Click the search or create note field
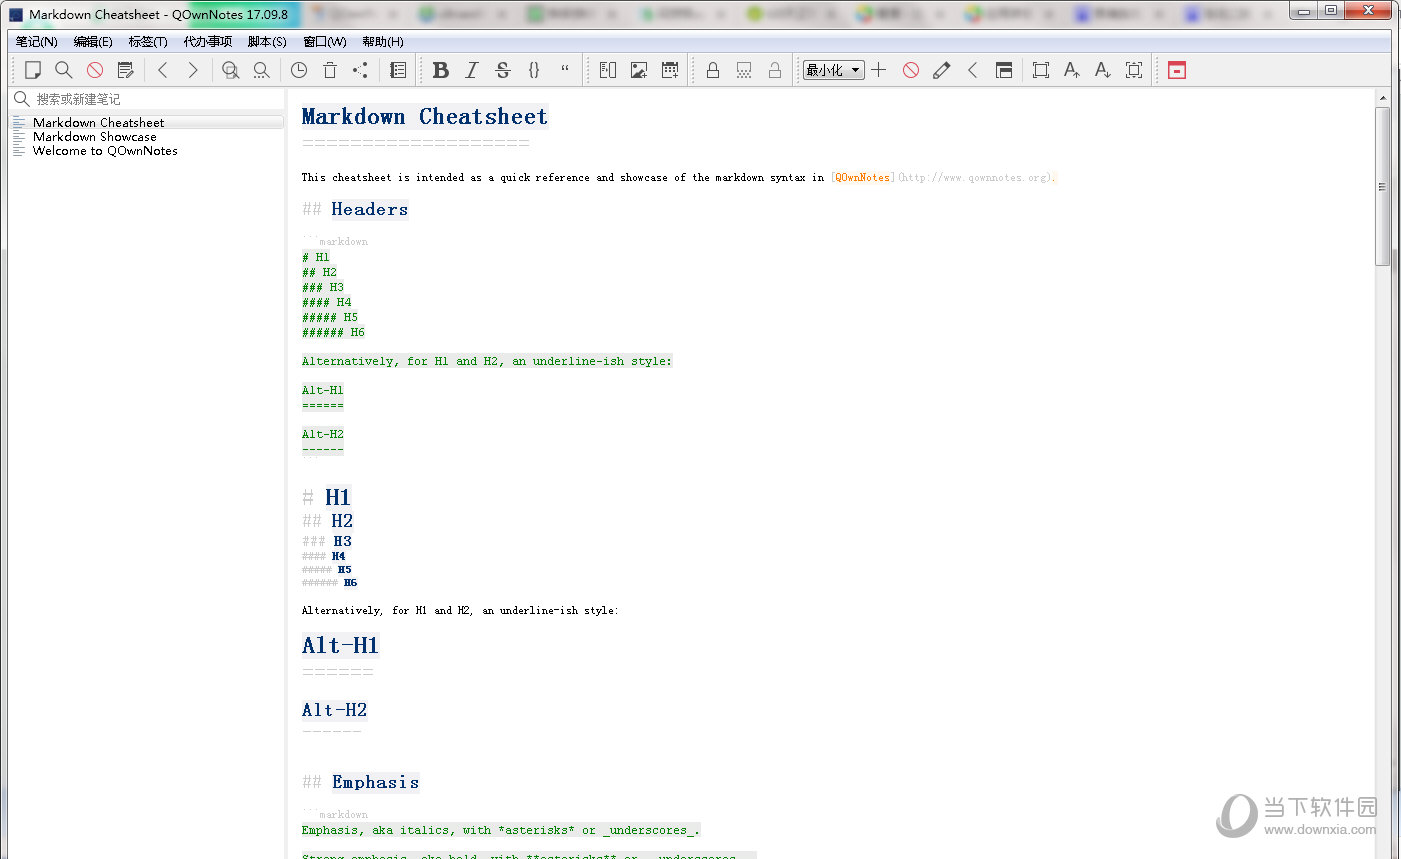This screenshot has width=1401, height=859. 148,99
